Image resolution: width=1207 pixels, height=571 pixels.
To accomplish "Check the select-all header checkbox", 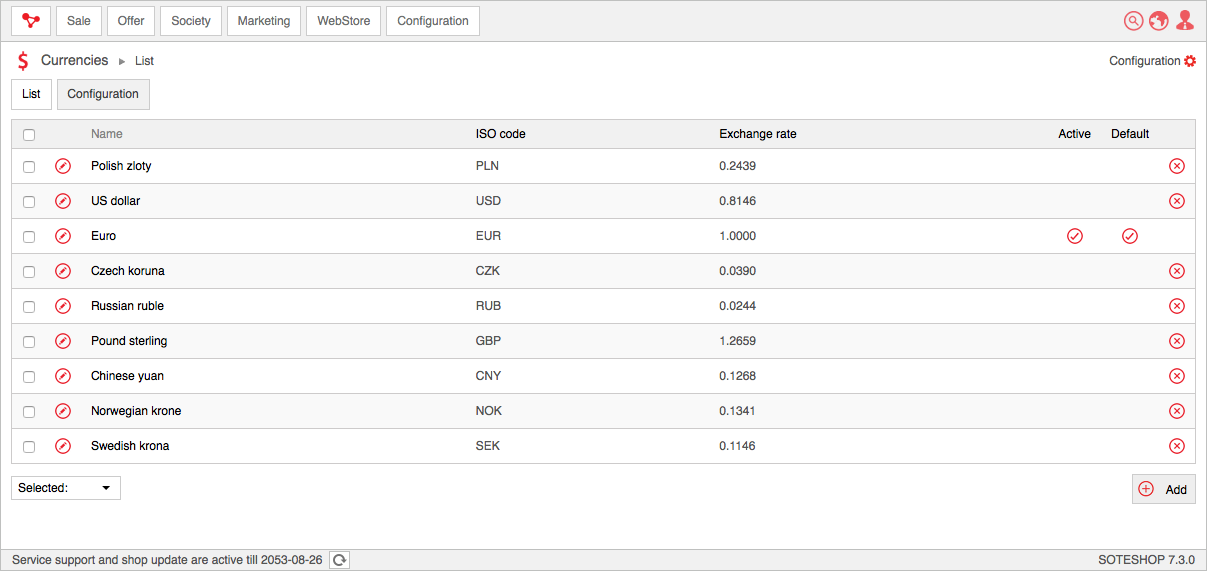I will [29, 135].
